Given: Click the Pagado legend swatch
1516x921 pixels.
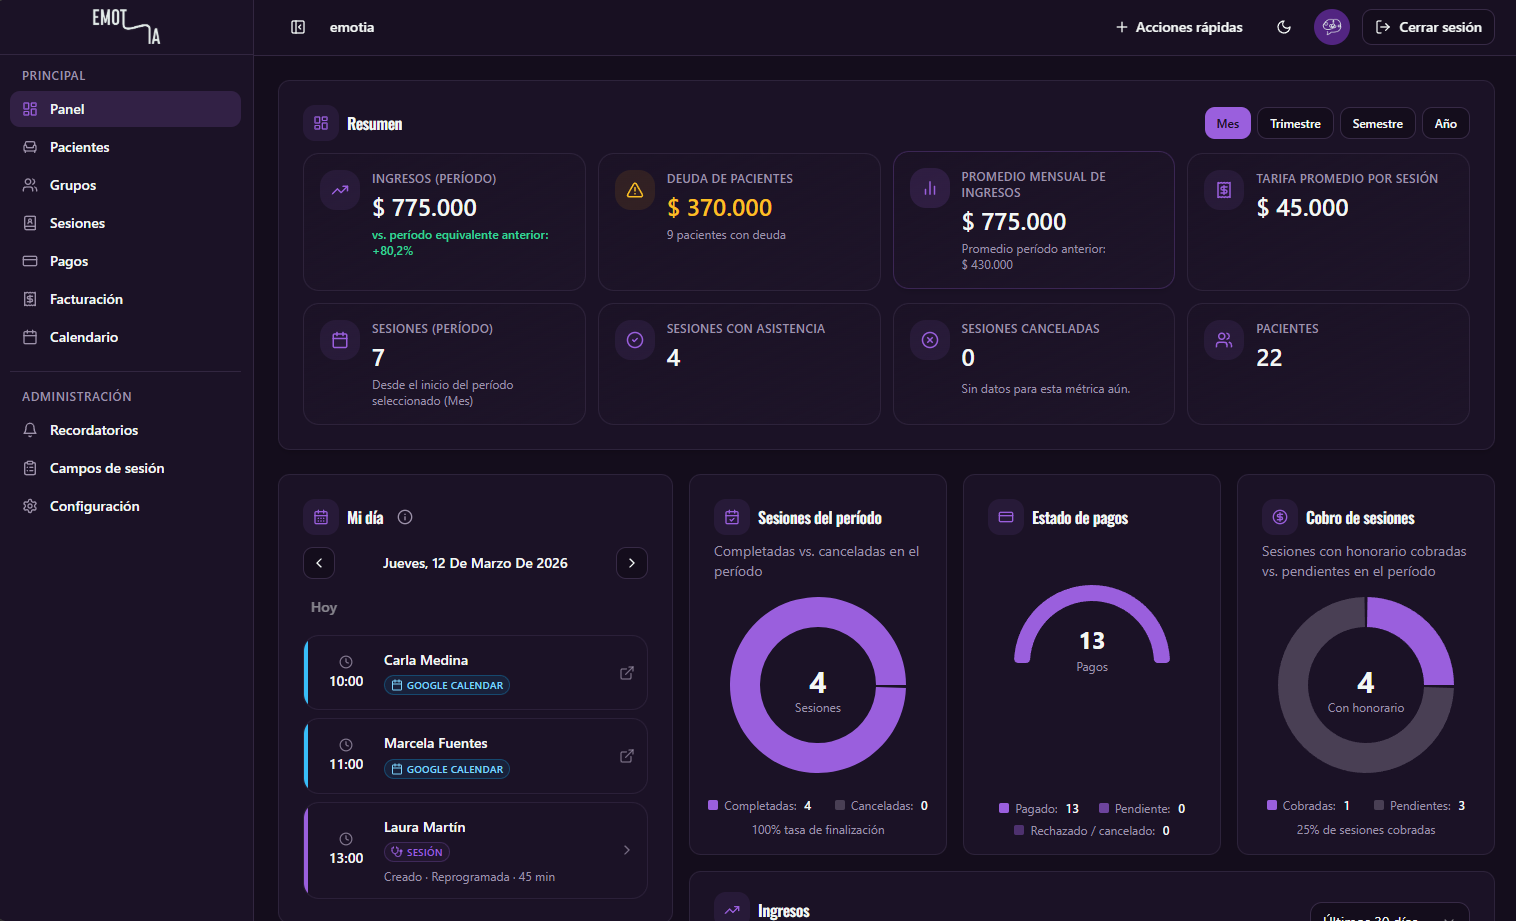Looking at the screenshot, I should click(1004, 808).
